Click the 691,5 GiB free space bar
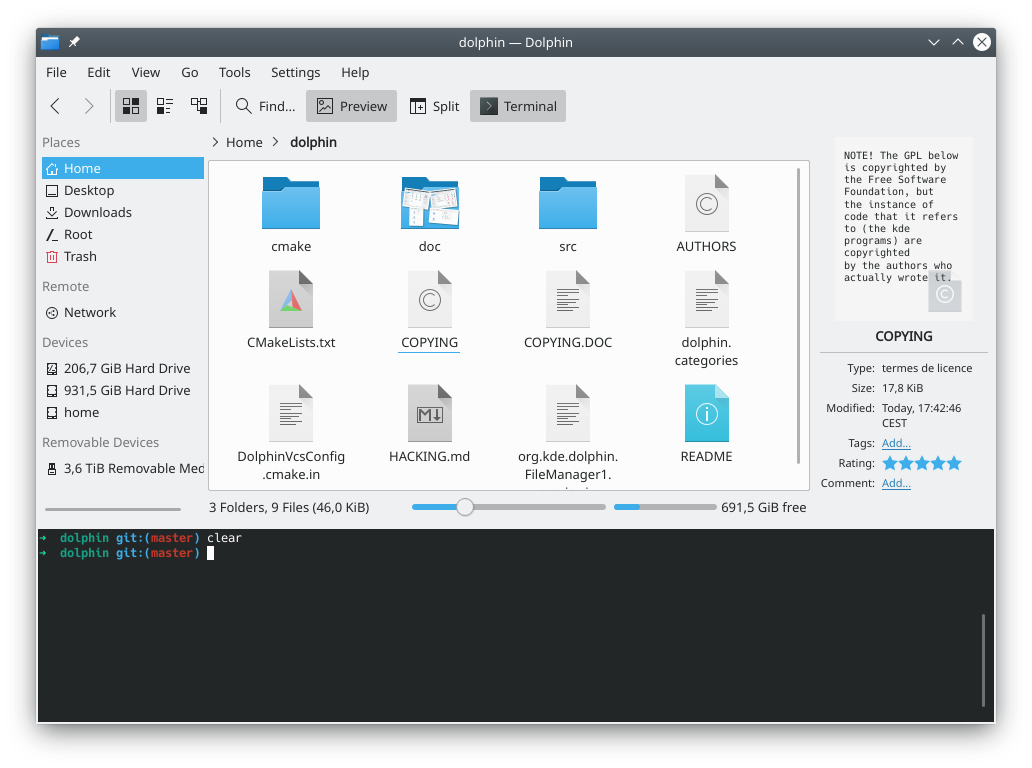This screenshot has height=768, width=1032. click(665, 507)
